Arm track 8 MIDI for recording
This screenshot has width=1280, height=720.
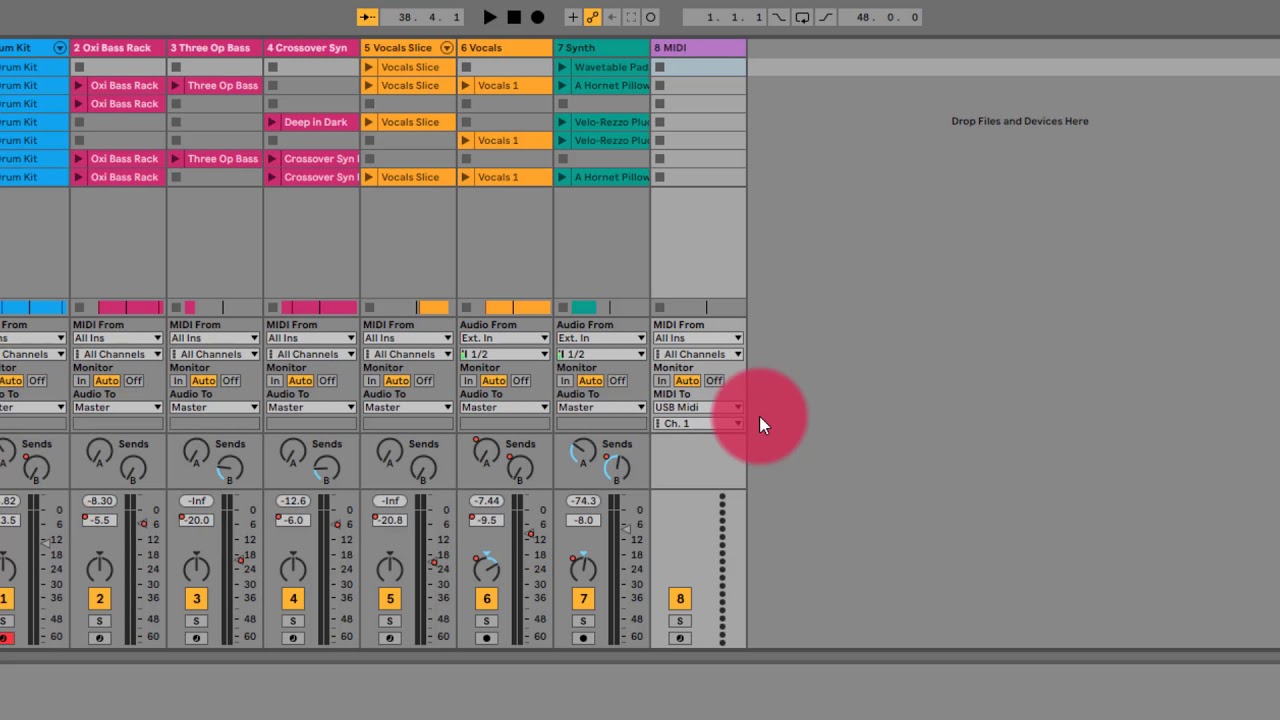tap(680, 638)
